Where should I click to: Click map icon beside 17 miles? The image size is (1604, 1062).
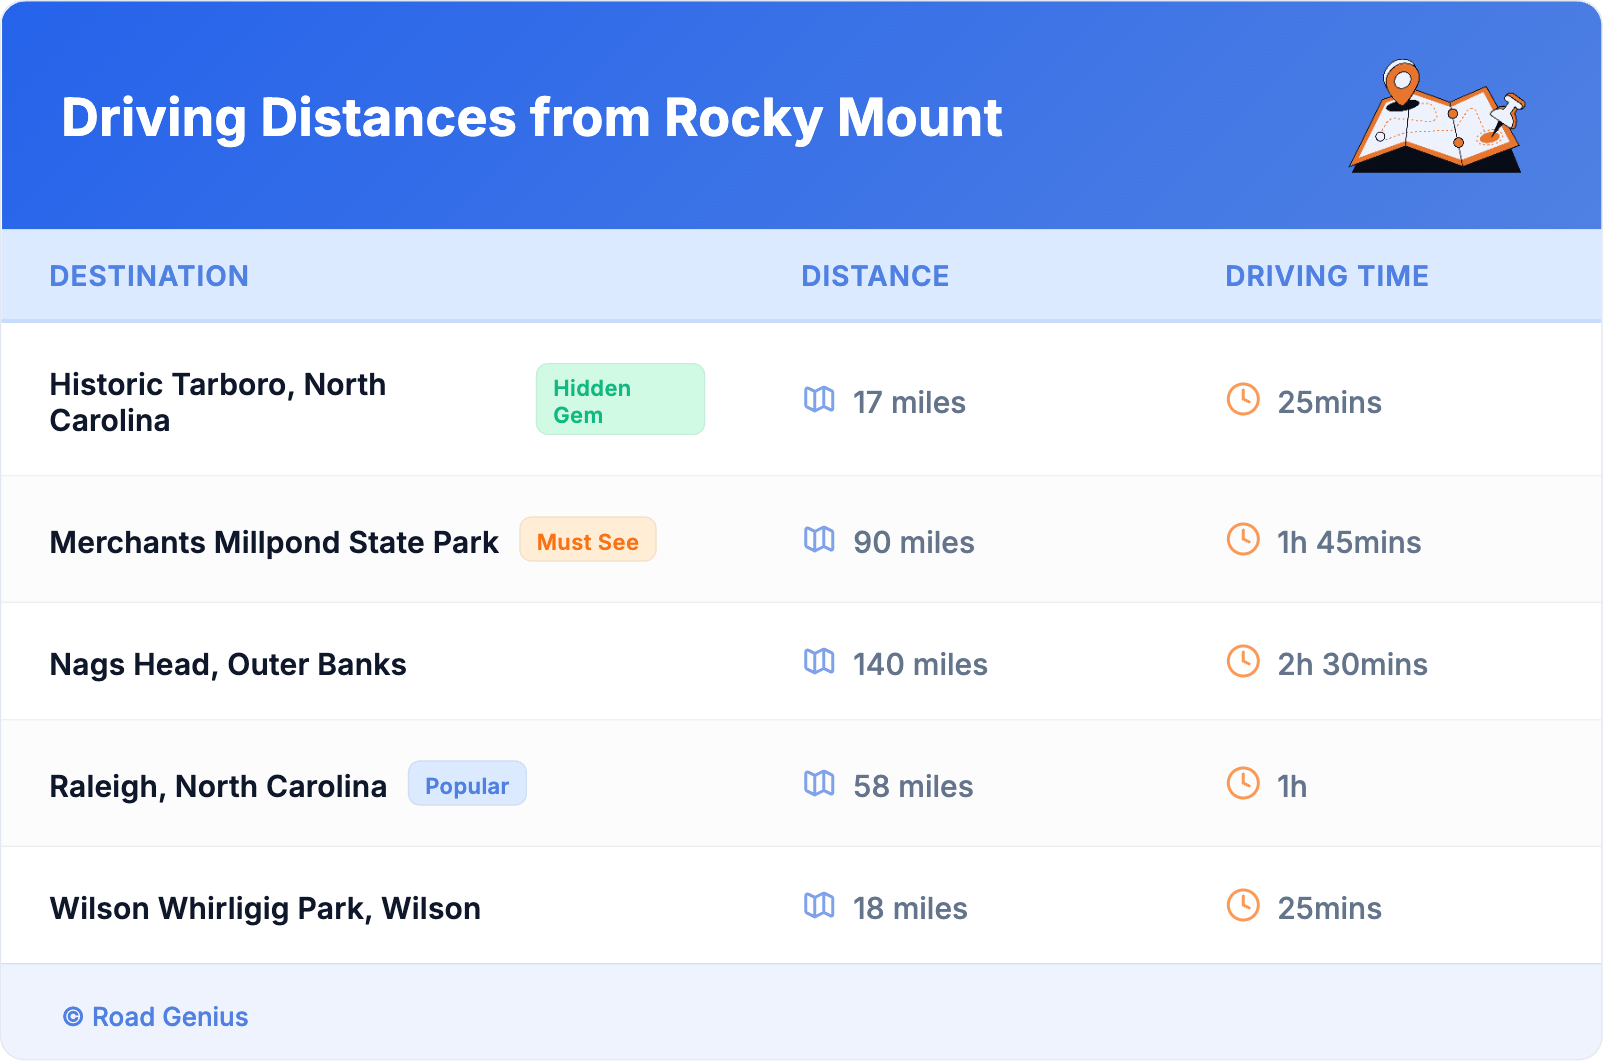[x=819, y=400]
